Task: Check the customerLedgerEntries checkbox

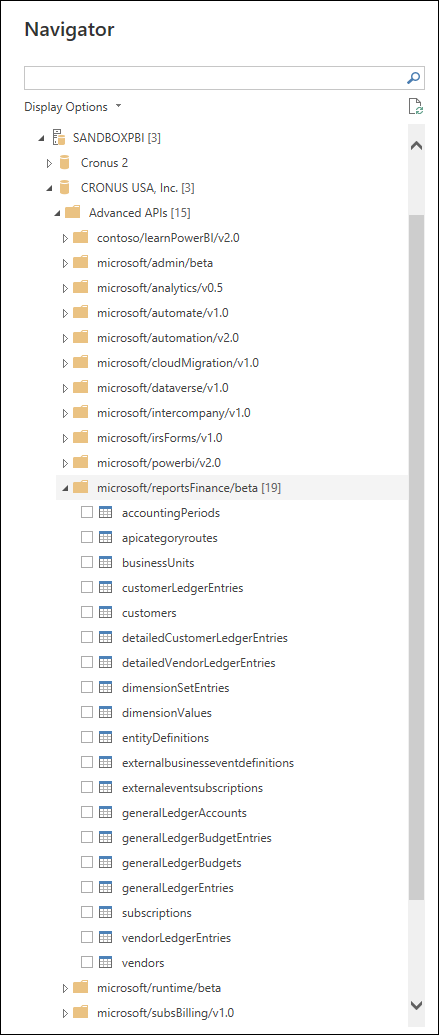Action: pos(87,588)
